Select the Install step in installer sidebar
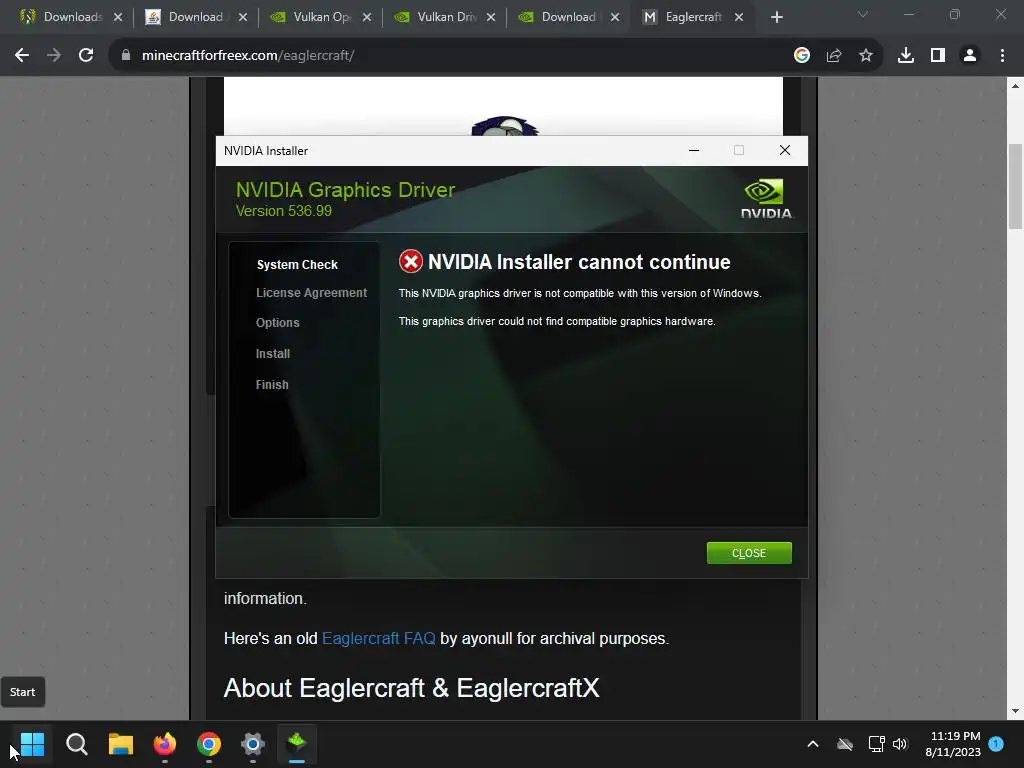The width and height of the screenshot is (1024, 768). click(x=273, y=353)
